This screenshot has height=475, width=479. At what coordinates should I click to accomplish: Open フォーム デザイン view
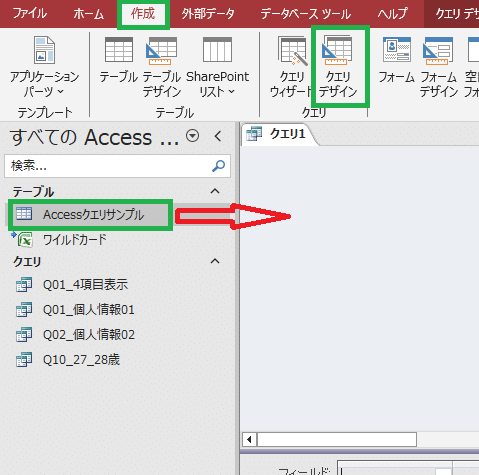pyautogui.click(x=438, y=67)
